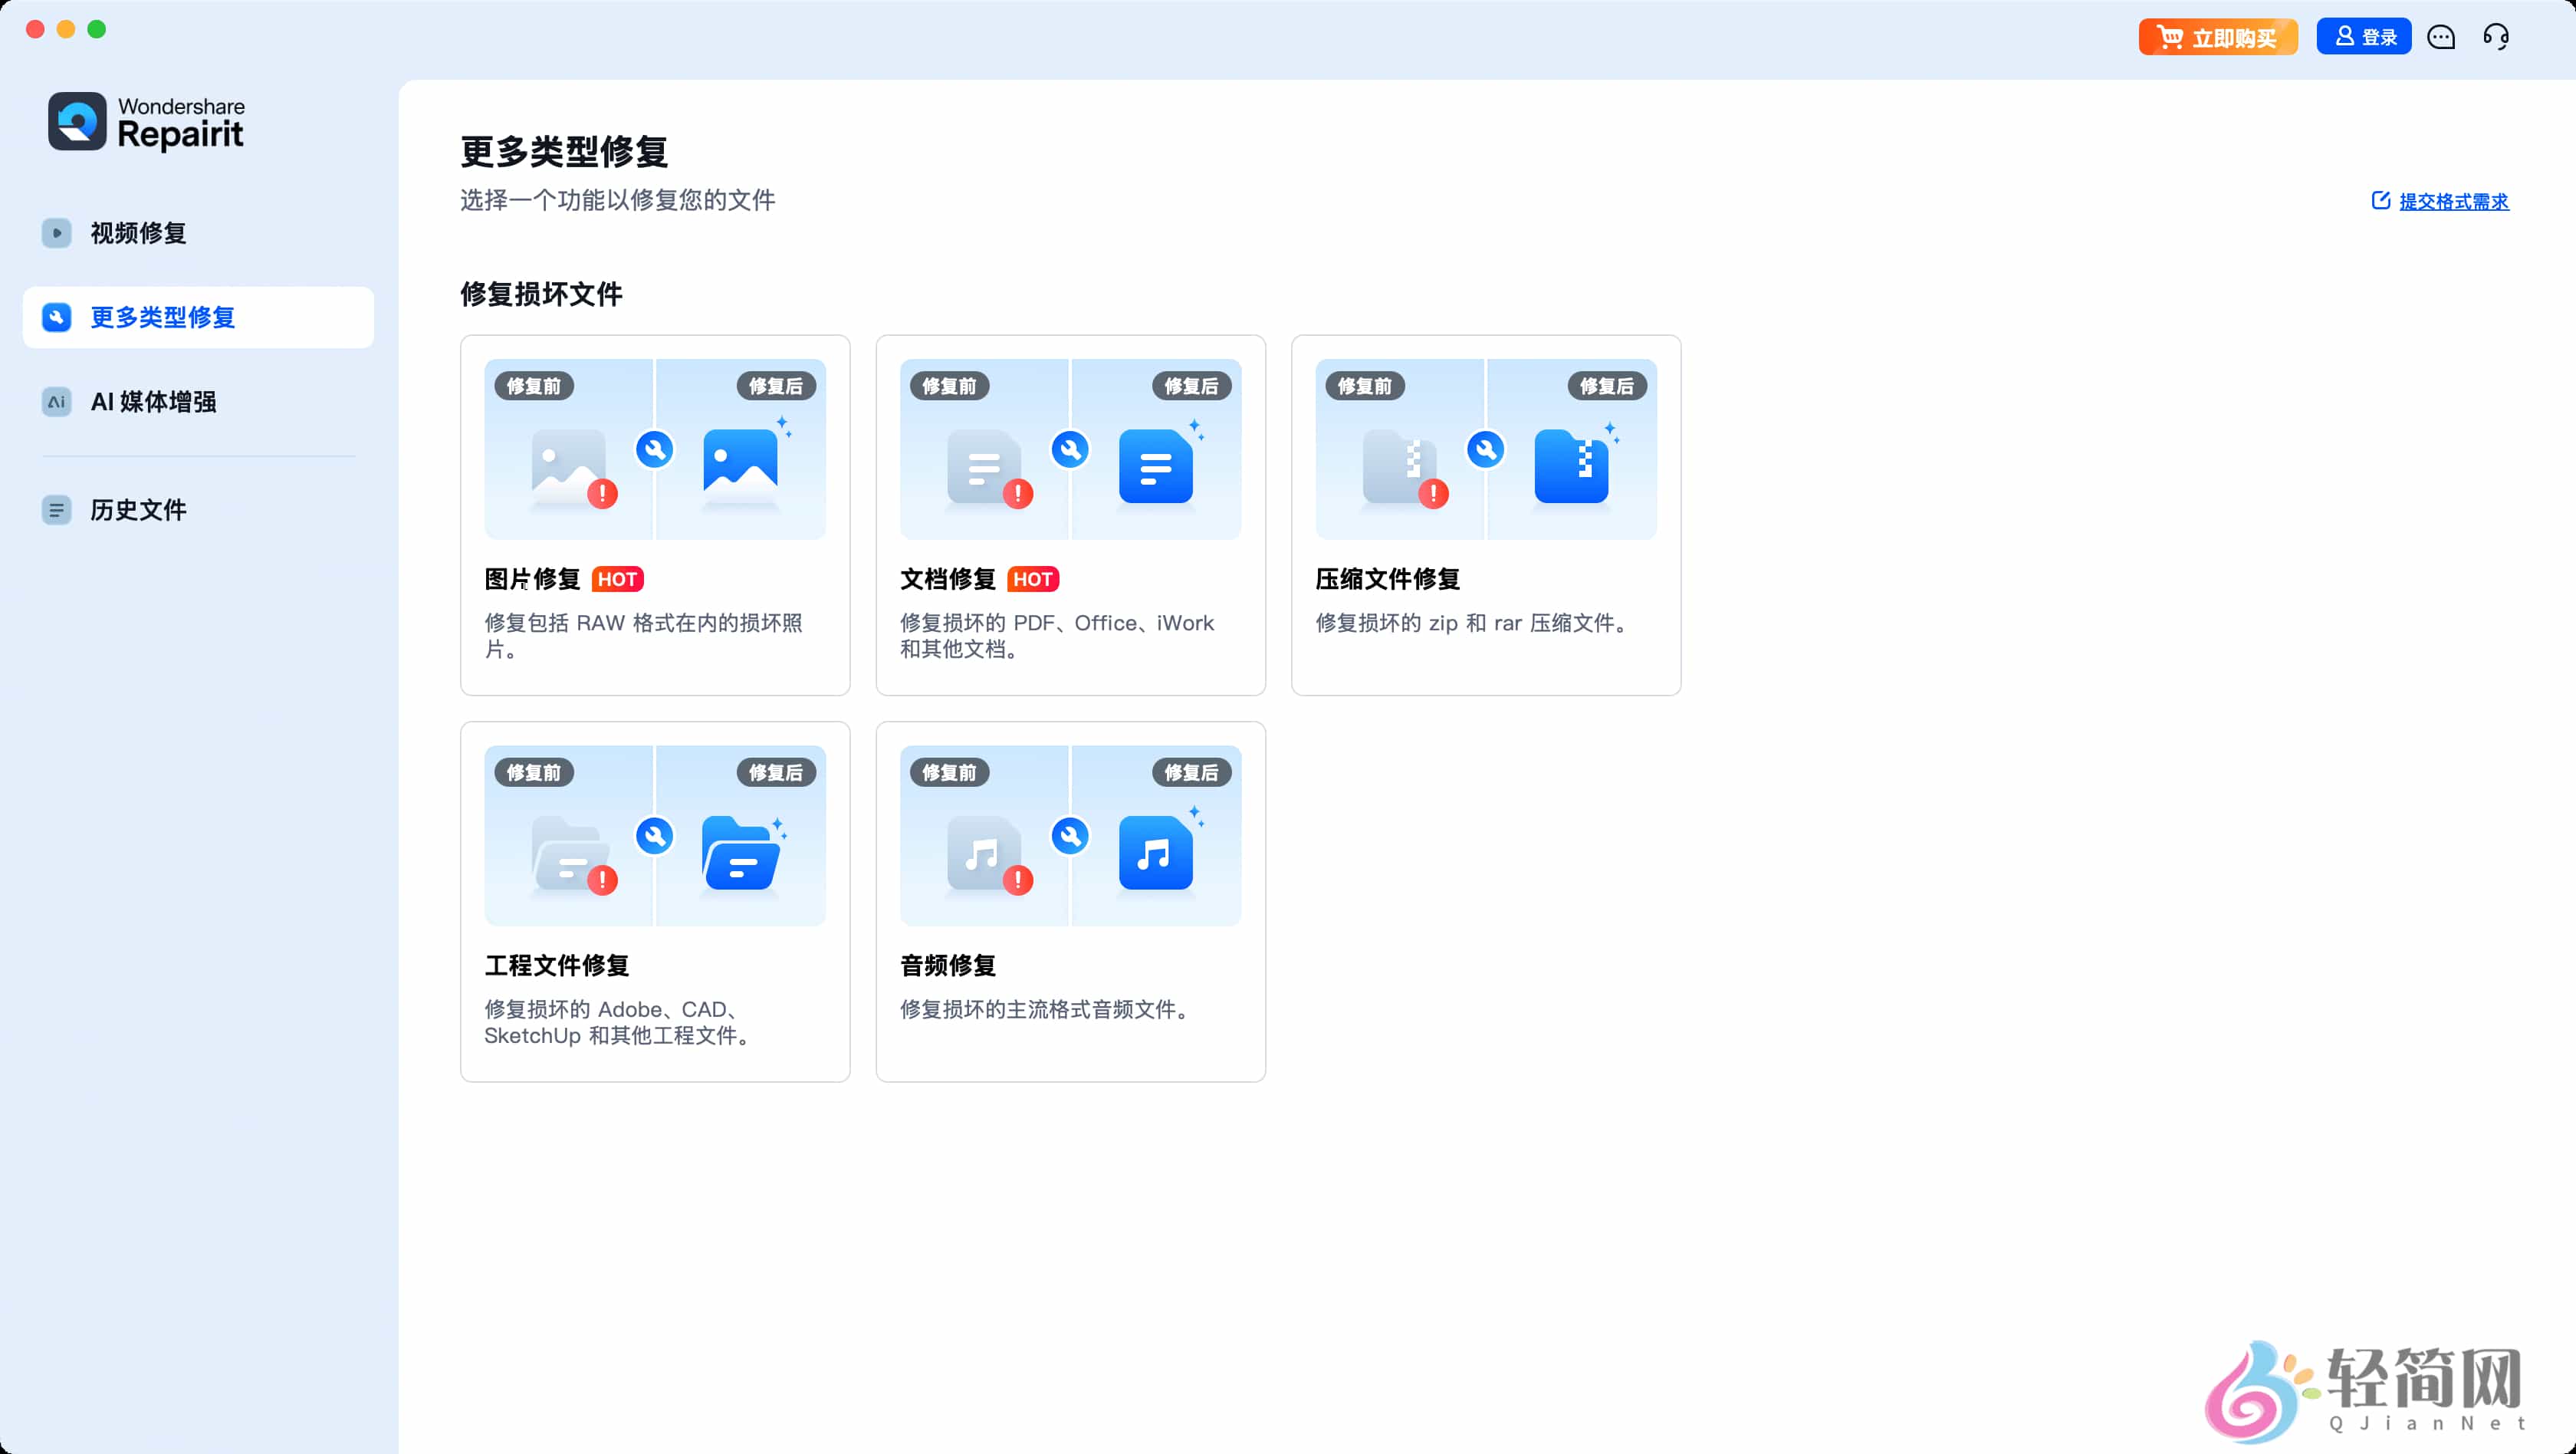2576x1454 pixels.
Task: Open the 提交格式需求 link
Action: pyautogui.click(x=2453, y=202)
